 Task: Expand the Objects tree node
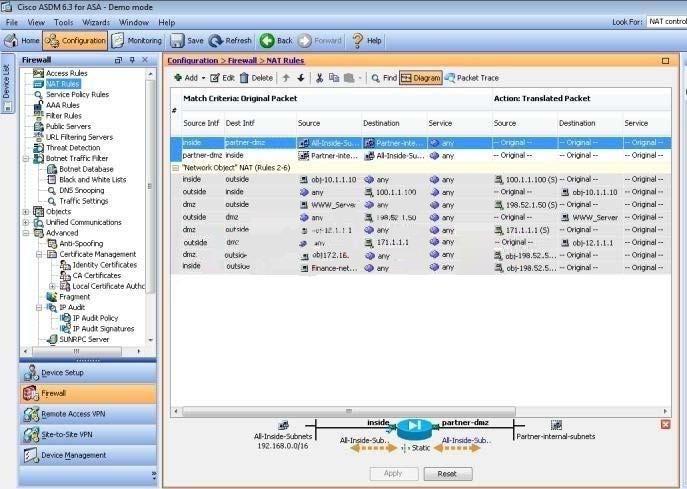[x=26, y=212]
